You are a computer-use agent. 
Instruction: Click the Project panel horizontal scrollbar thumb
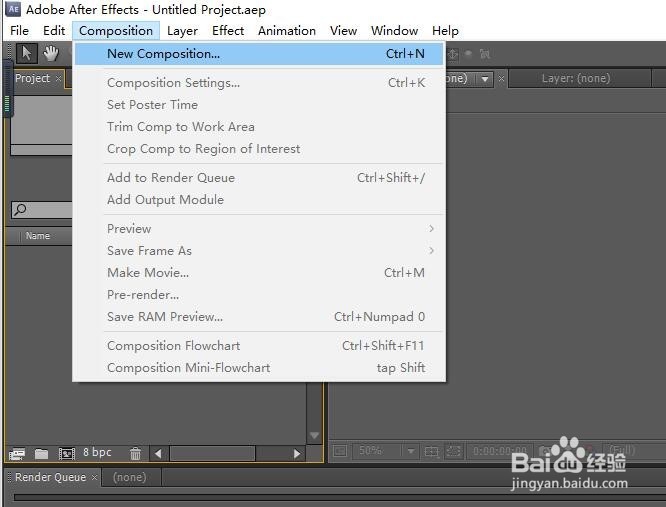[x=212, y=453]
